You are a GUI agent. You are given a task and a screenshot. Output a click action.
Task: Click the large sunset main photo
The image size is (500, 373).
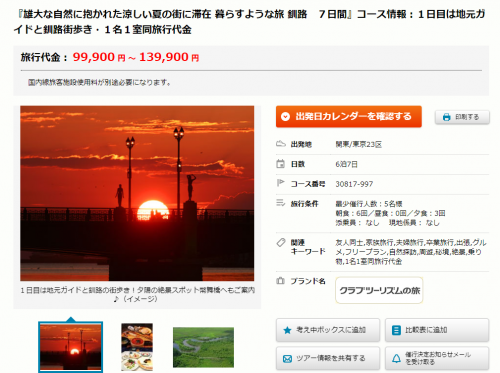click(137, 193)
